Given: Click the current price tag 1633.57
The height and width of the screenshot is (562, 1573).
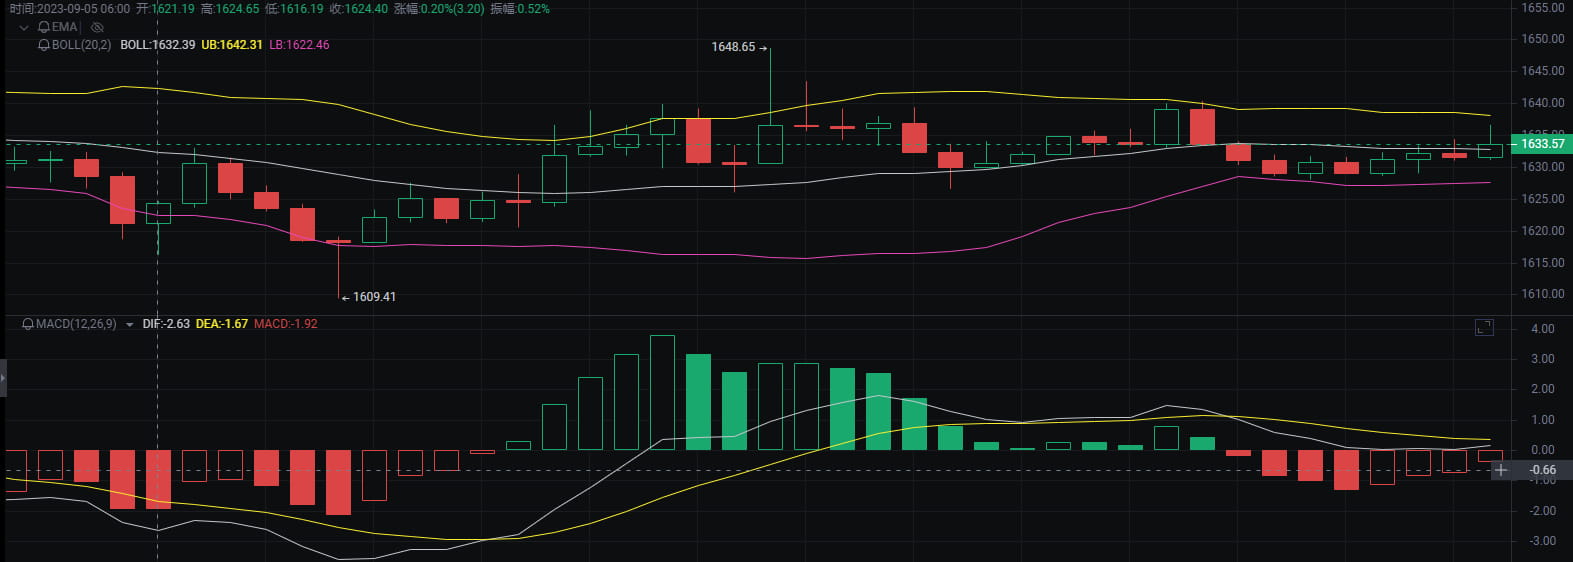Looking at the screenshot, I should 1542,144.
